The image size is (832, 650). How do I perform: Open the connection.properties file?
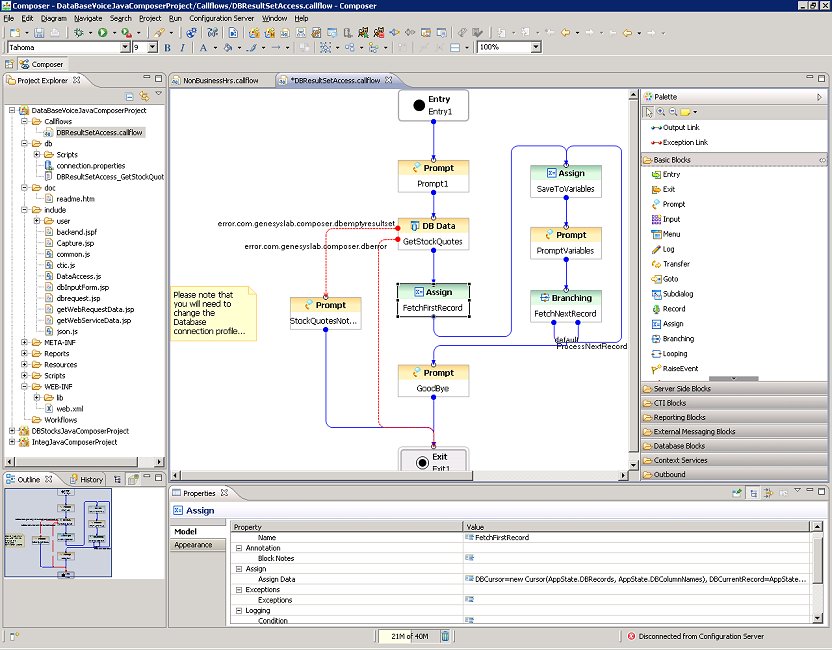[x=90, y=165]
